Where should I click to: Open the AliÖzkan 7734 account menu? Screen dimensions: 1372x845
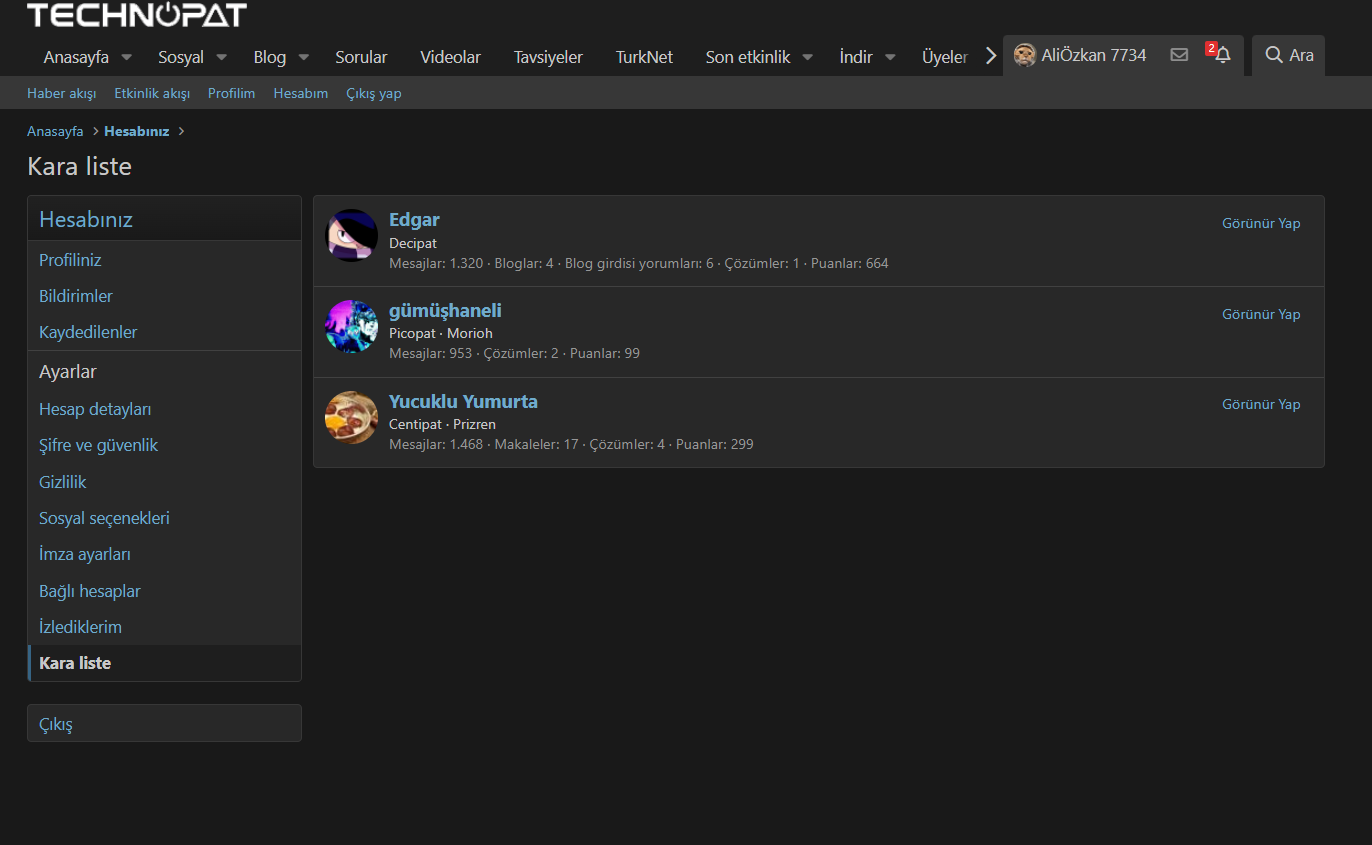1080,55
